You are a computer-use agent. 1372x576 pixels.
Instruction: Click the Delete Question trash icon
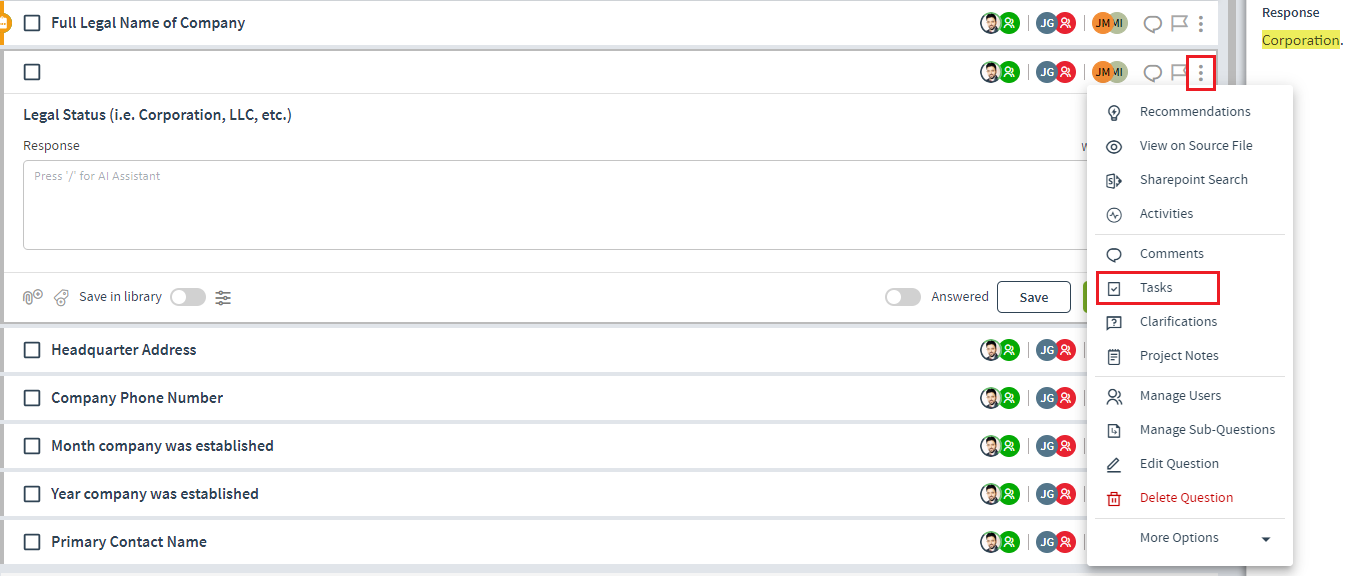pyautogui.click(x=1114, y=498)
